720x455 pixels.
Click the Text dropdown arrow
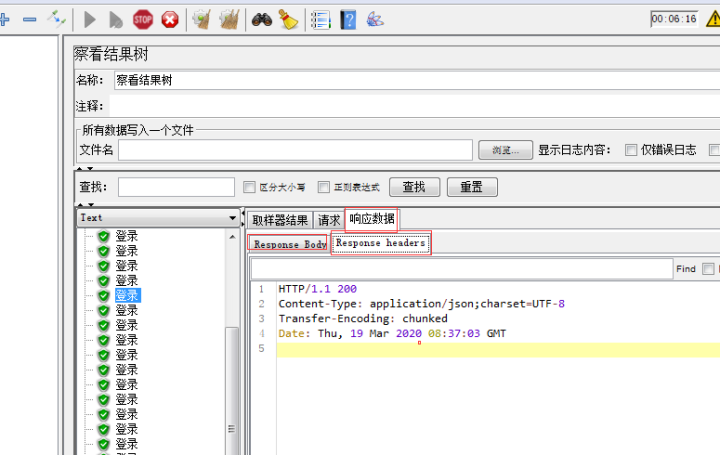pos(232,218)
